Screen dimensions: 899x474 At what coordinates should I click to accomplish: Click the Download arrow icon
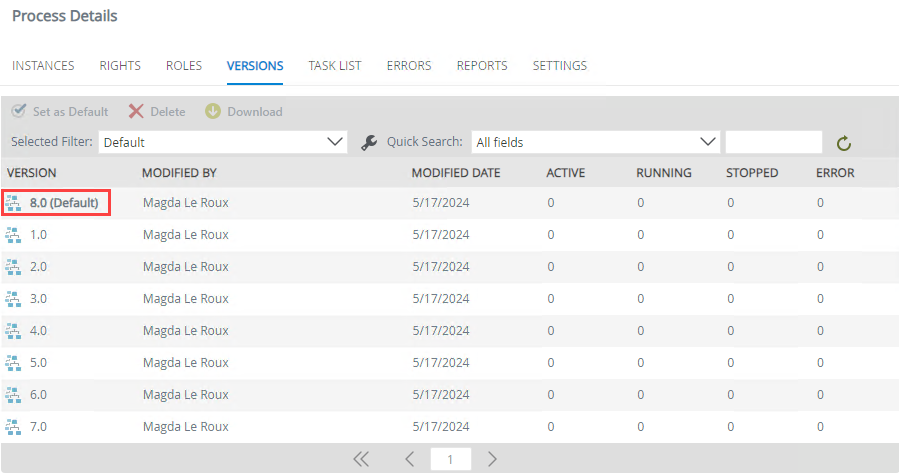213,112
